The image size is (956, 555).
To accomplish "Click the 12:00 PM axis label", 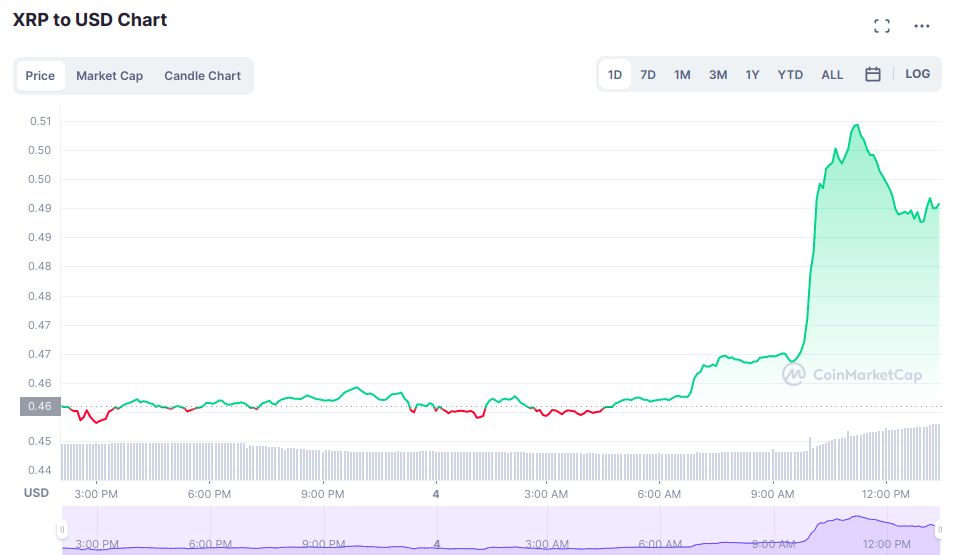I will (x=885, y=494).
